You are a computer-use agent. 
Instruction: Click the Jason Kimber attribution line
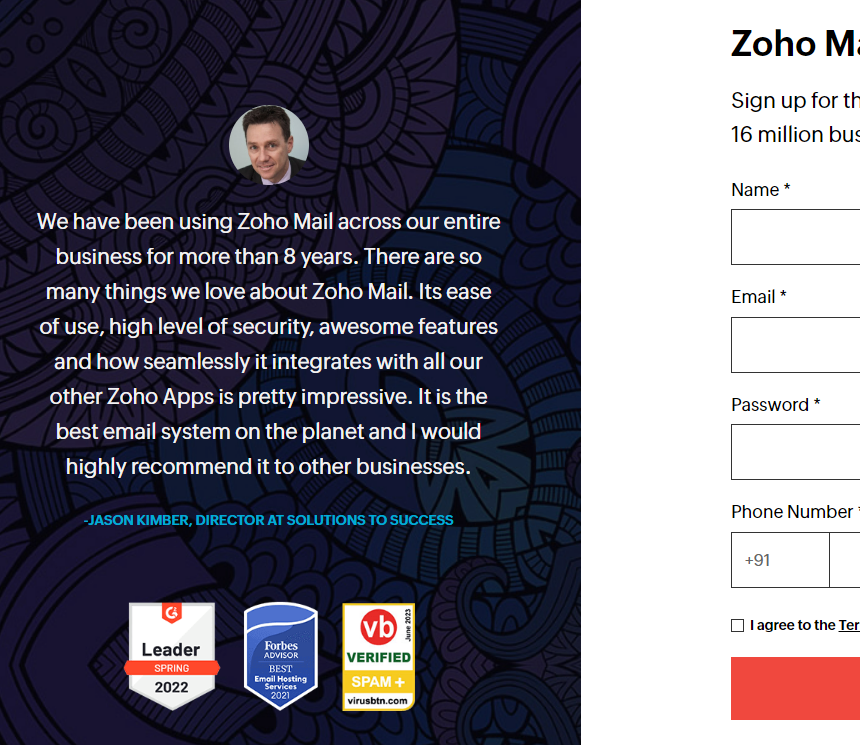click(x=269, y=520)
